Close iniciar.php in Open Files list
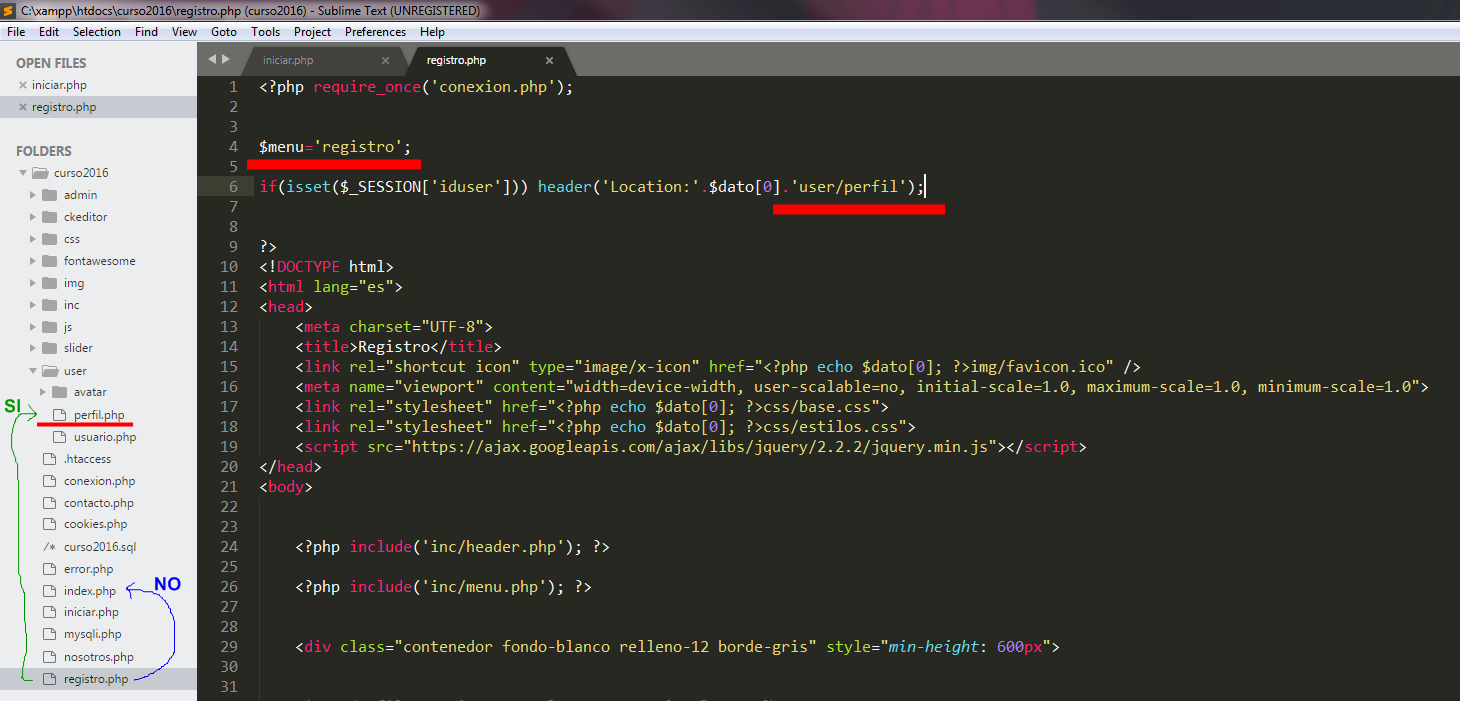The height and width of the screenshot is (701, 1460). click(23, 86)
